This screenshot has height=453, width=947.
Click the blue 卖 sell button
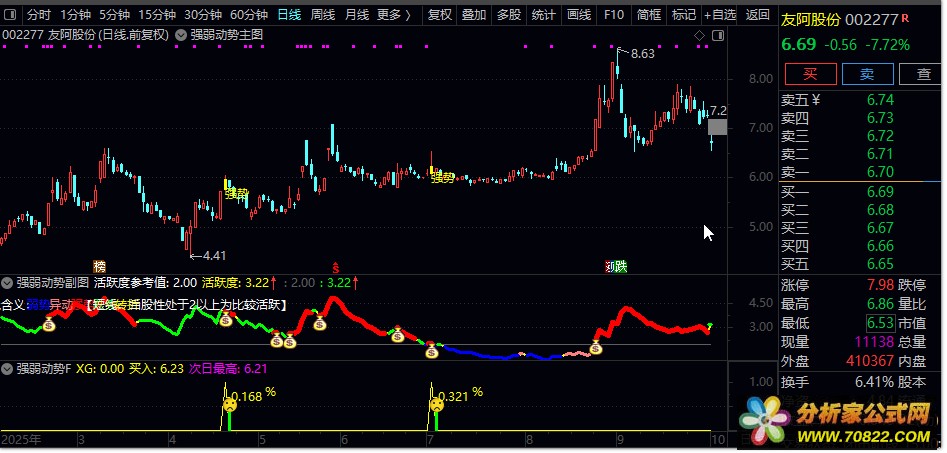[x=867, y=74]
